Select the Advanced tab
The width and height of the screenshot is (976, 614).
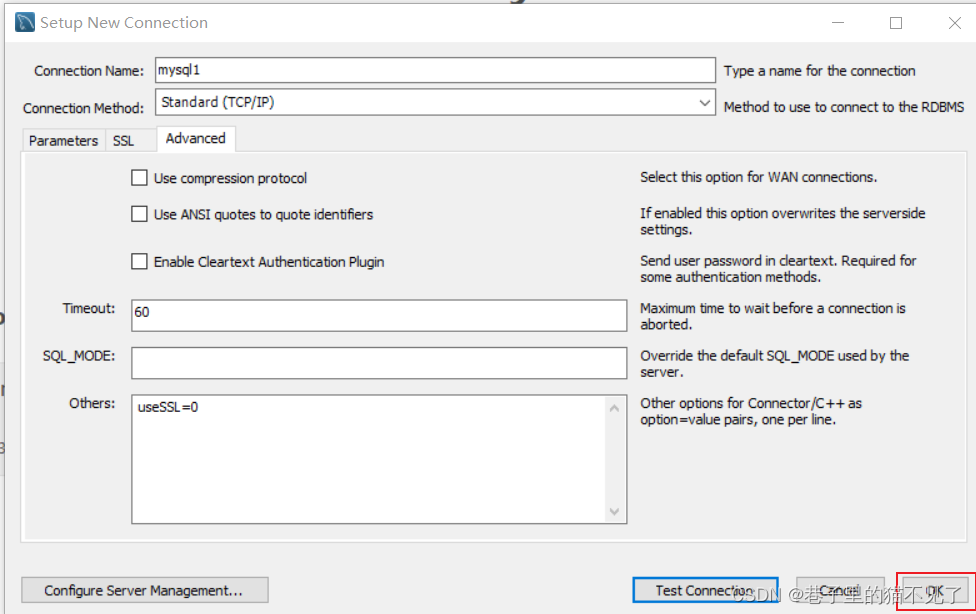click(x=195, y=138)
